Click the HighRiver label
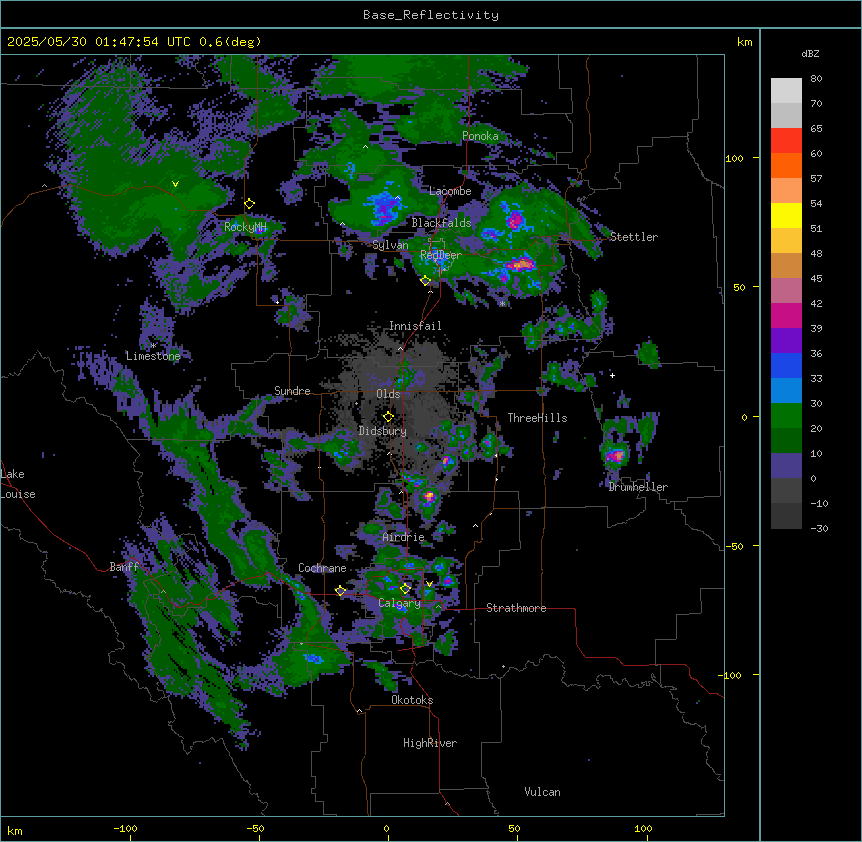 pyautogui.click(x=430, y=743)
